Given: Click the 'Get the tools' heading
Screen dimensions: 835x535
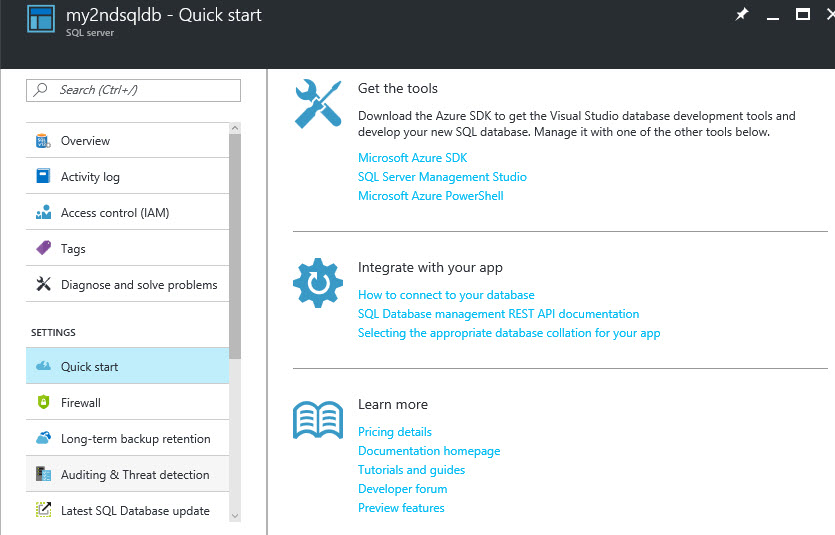Looking at the screenshot, I should 398,88.
